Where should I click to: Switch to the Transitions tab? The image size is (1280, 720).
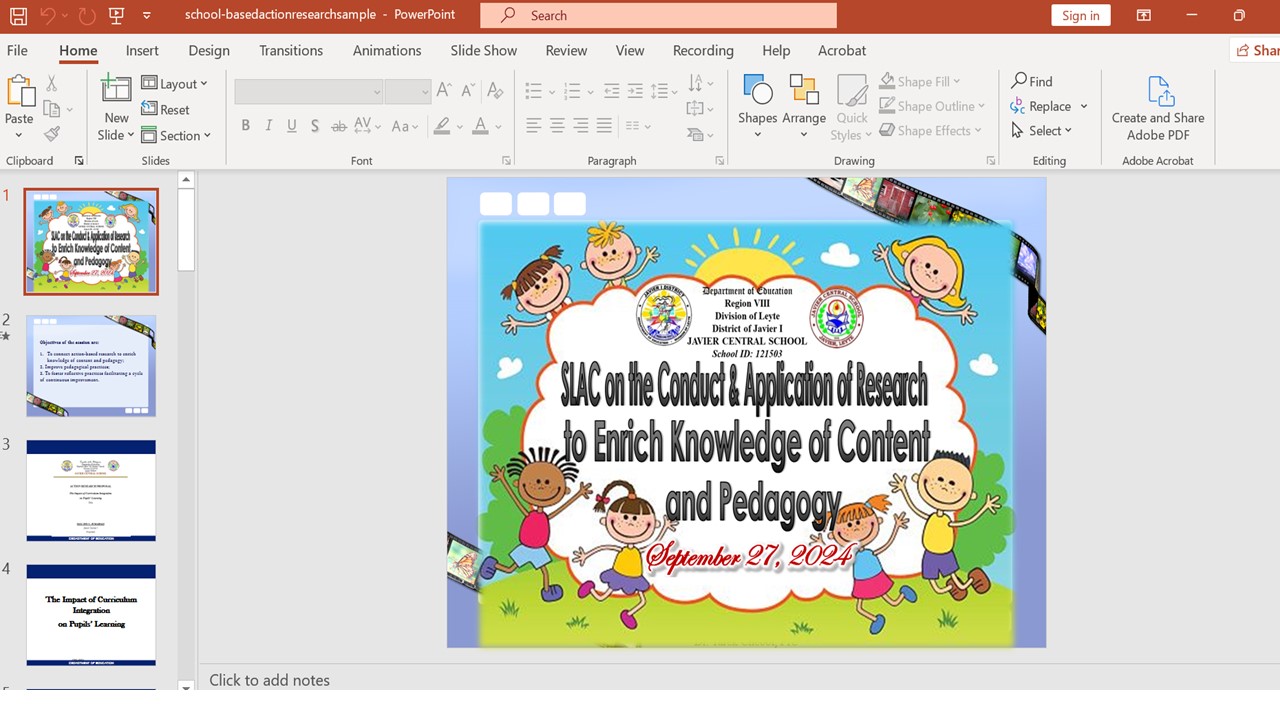[x=291, y=51]
